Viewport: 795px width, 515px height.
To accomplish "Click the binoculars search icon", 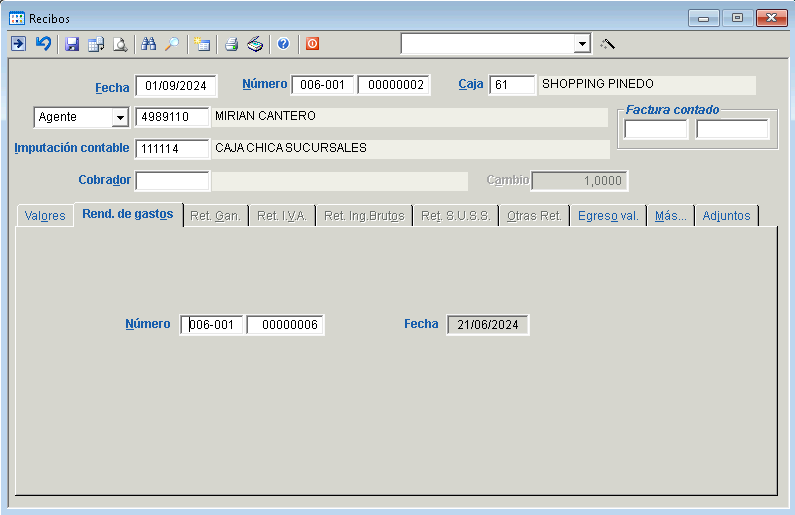I will [x=149, y=44].
